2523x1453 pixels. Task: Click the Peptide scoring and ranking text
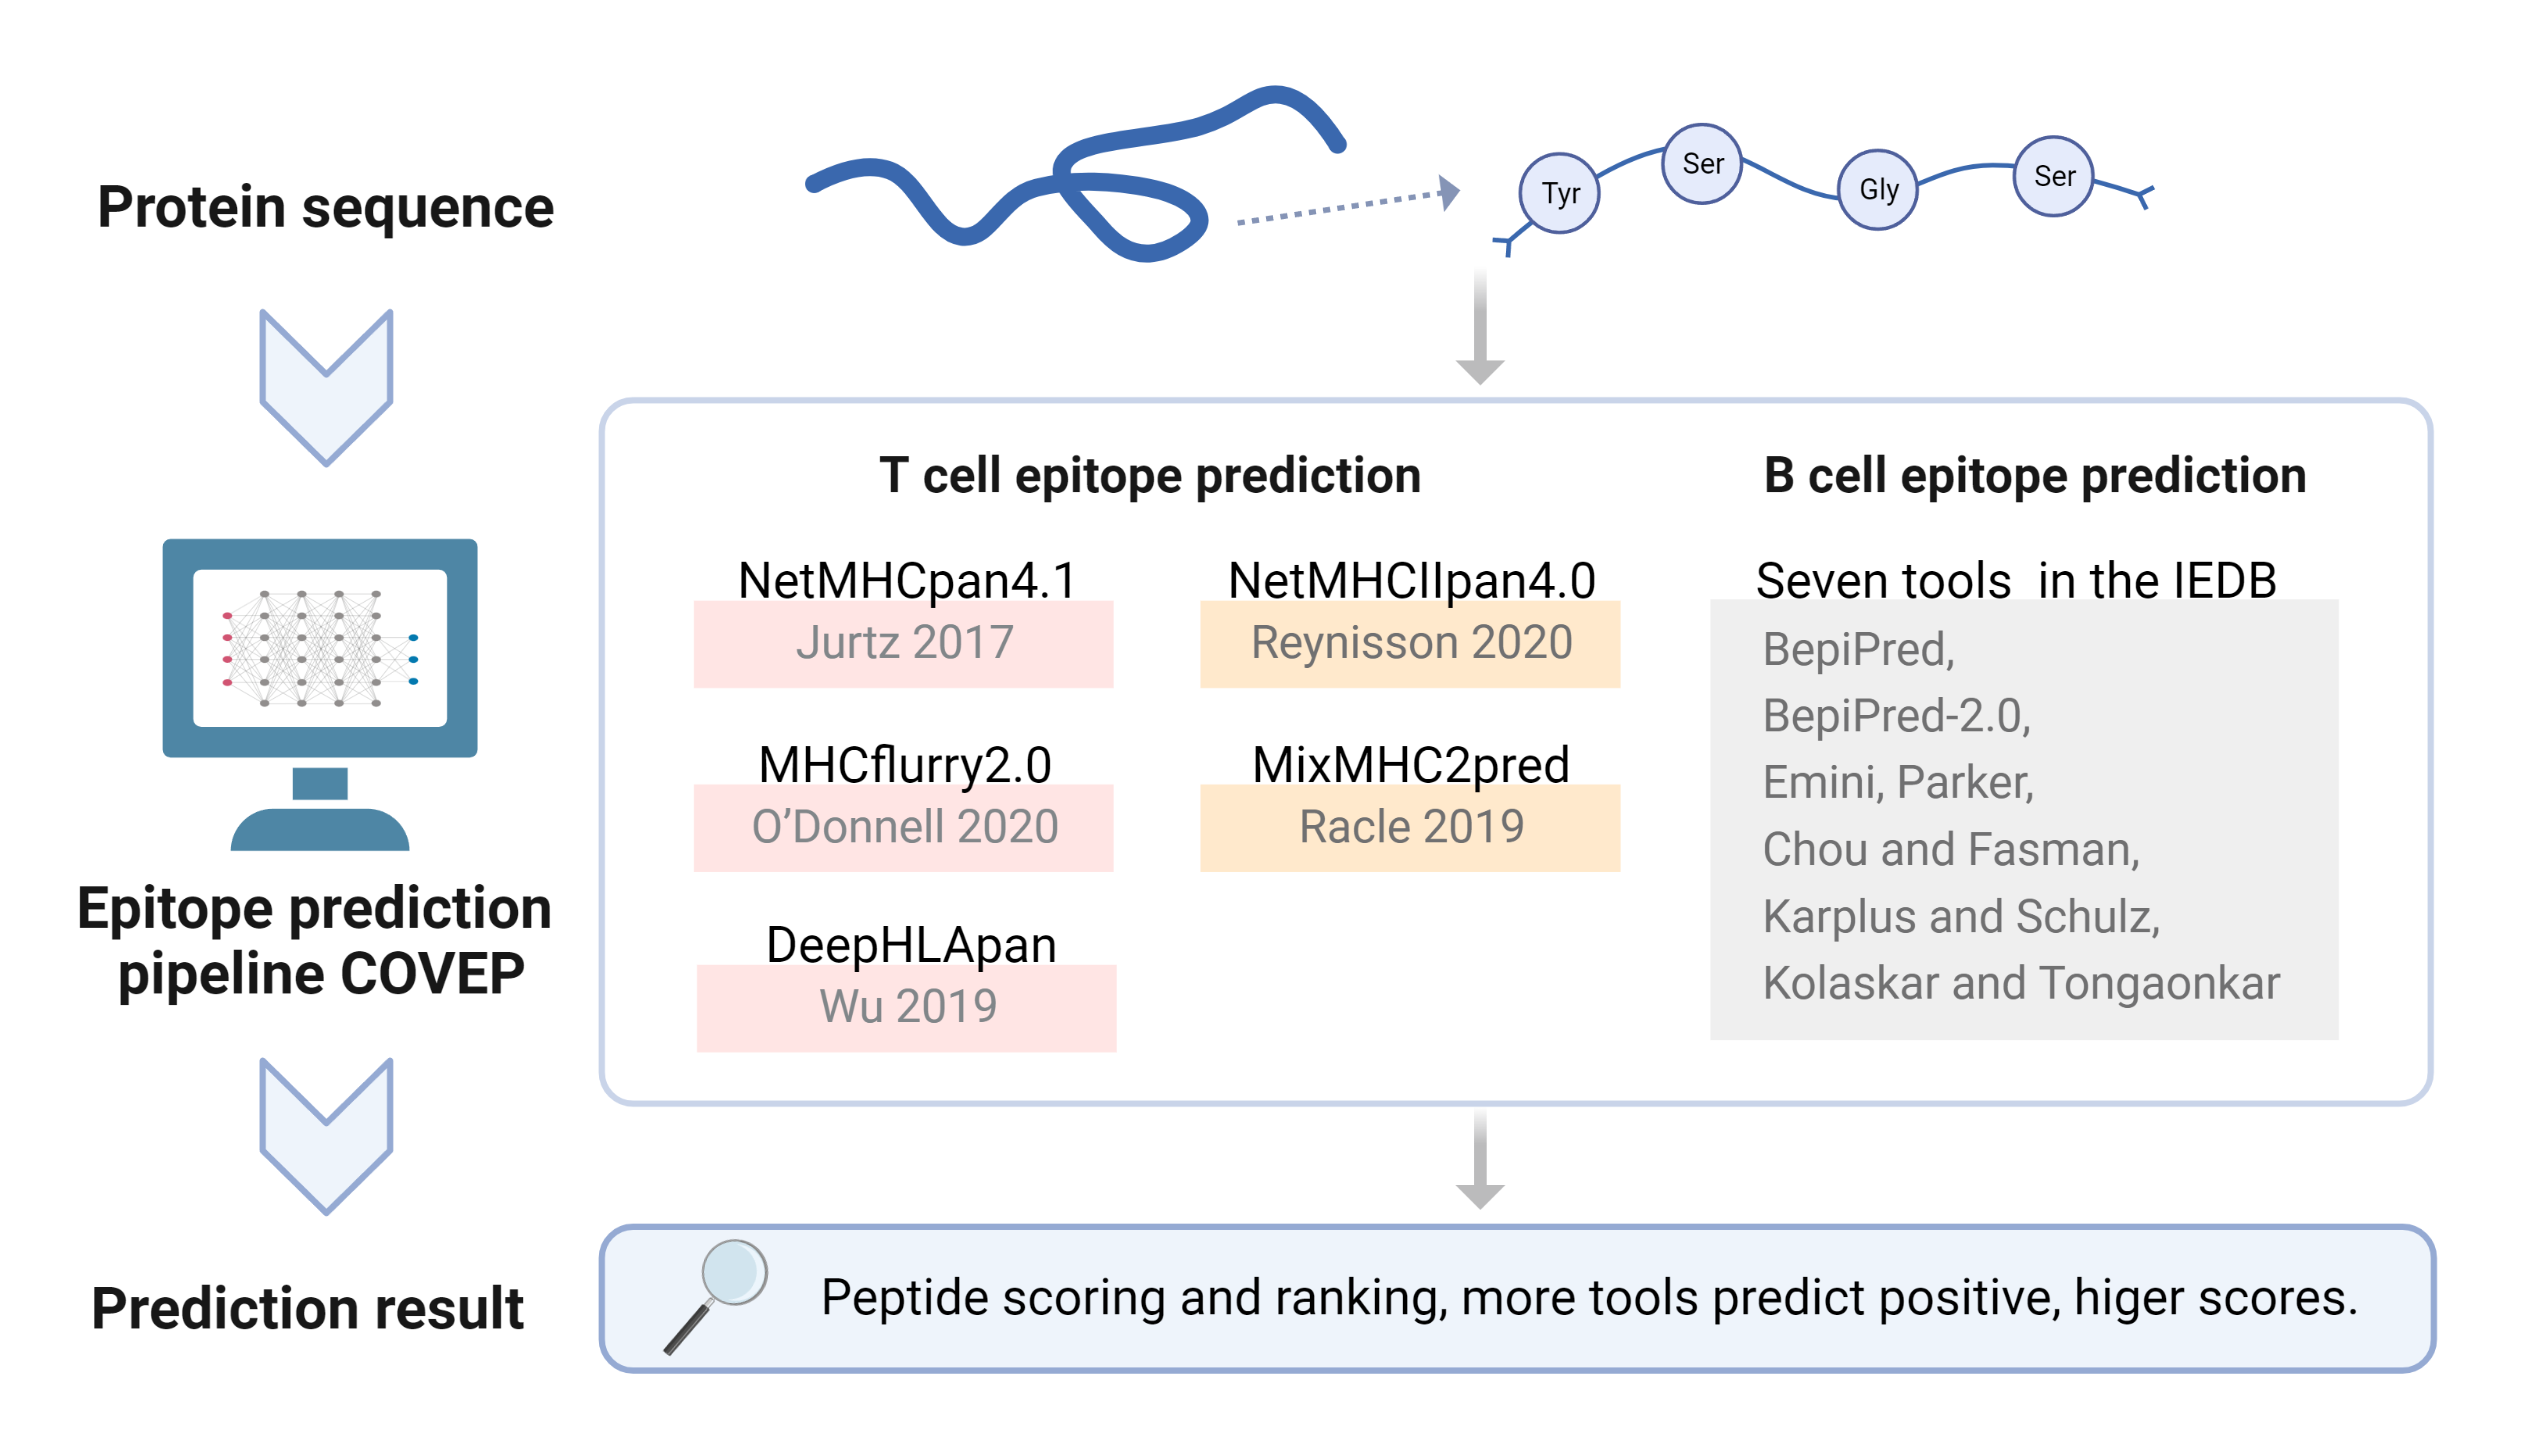1588,1298
